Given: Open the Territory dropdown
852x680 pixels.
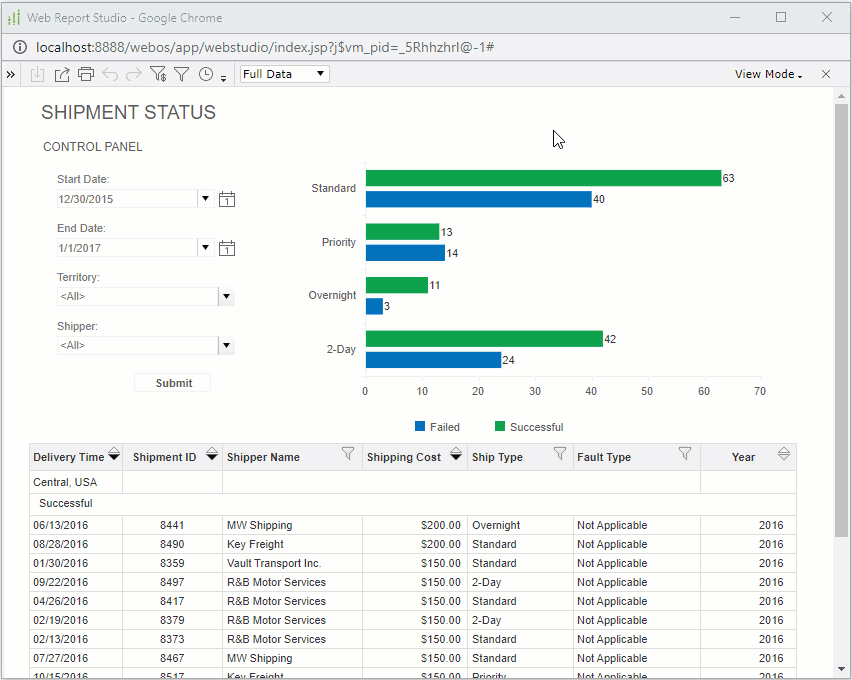Looking at the screenshot, I should 225,296.
